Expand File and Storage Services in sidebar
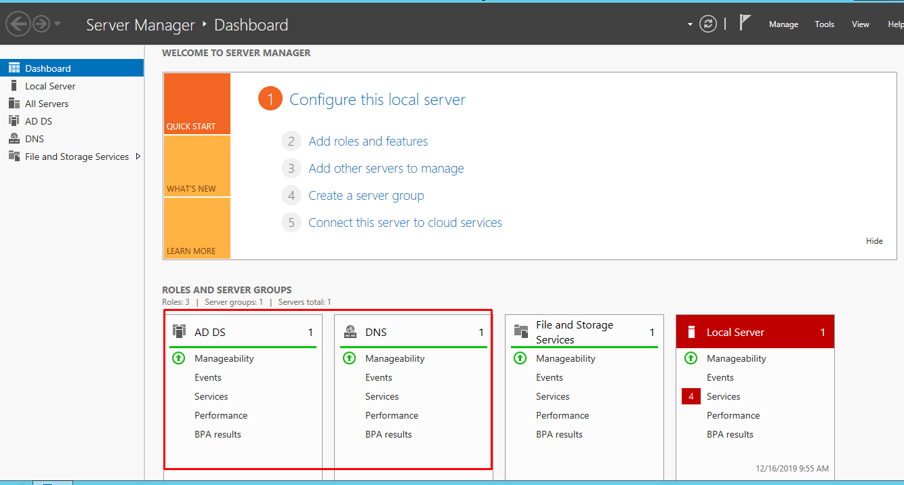 pos(138,157)
